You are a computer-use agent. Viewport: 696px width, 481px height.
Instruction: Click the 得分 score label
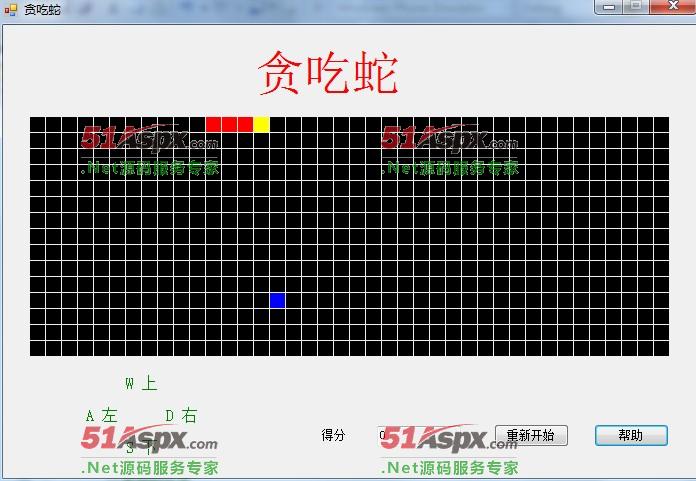[333, 435]
